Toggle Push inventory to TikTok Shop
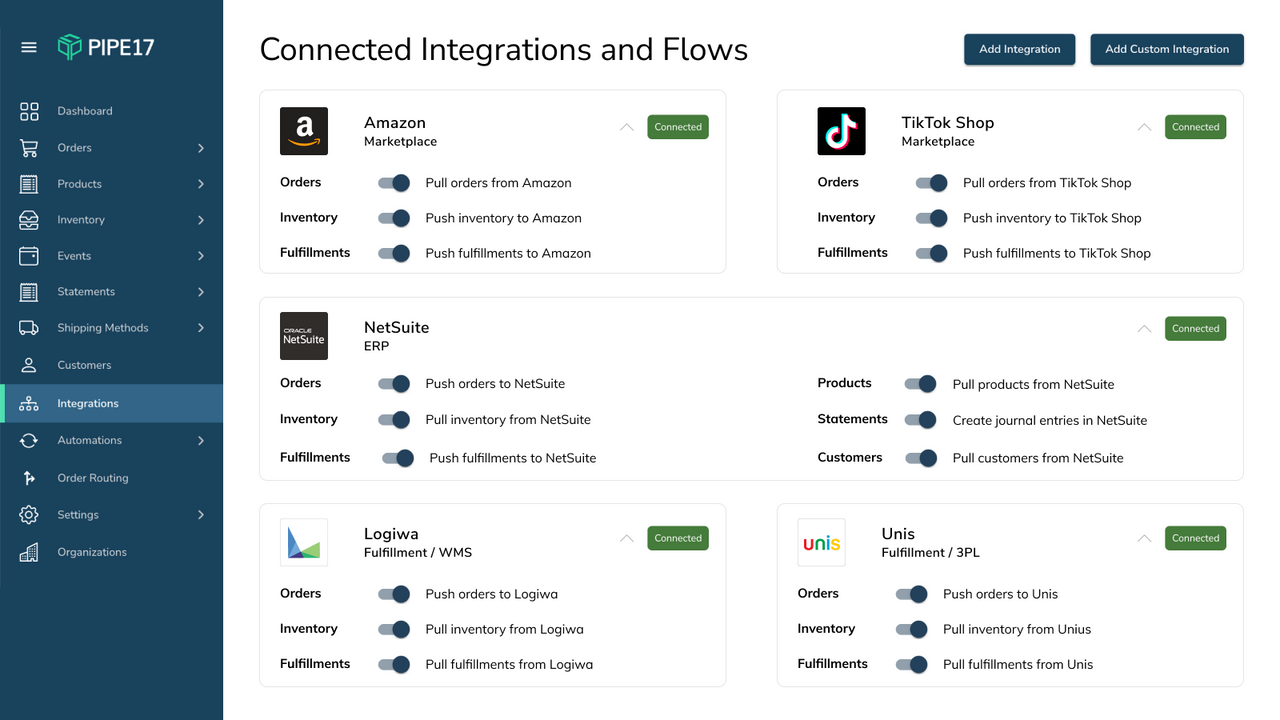The image size is (1280, 720). pyautogui.click(x=932, y=218)
